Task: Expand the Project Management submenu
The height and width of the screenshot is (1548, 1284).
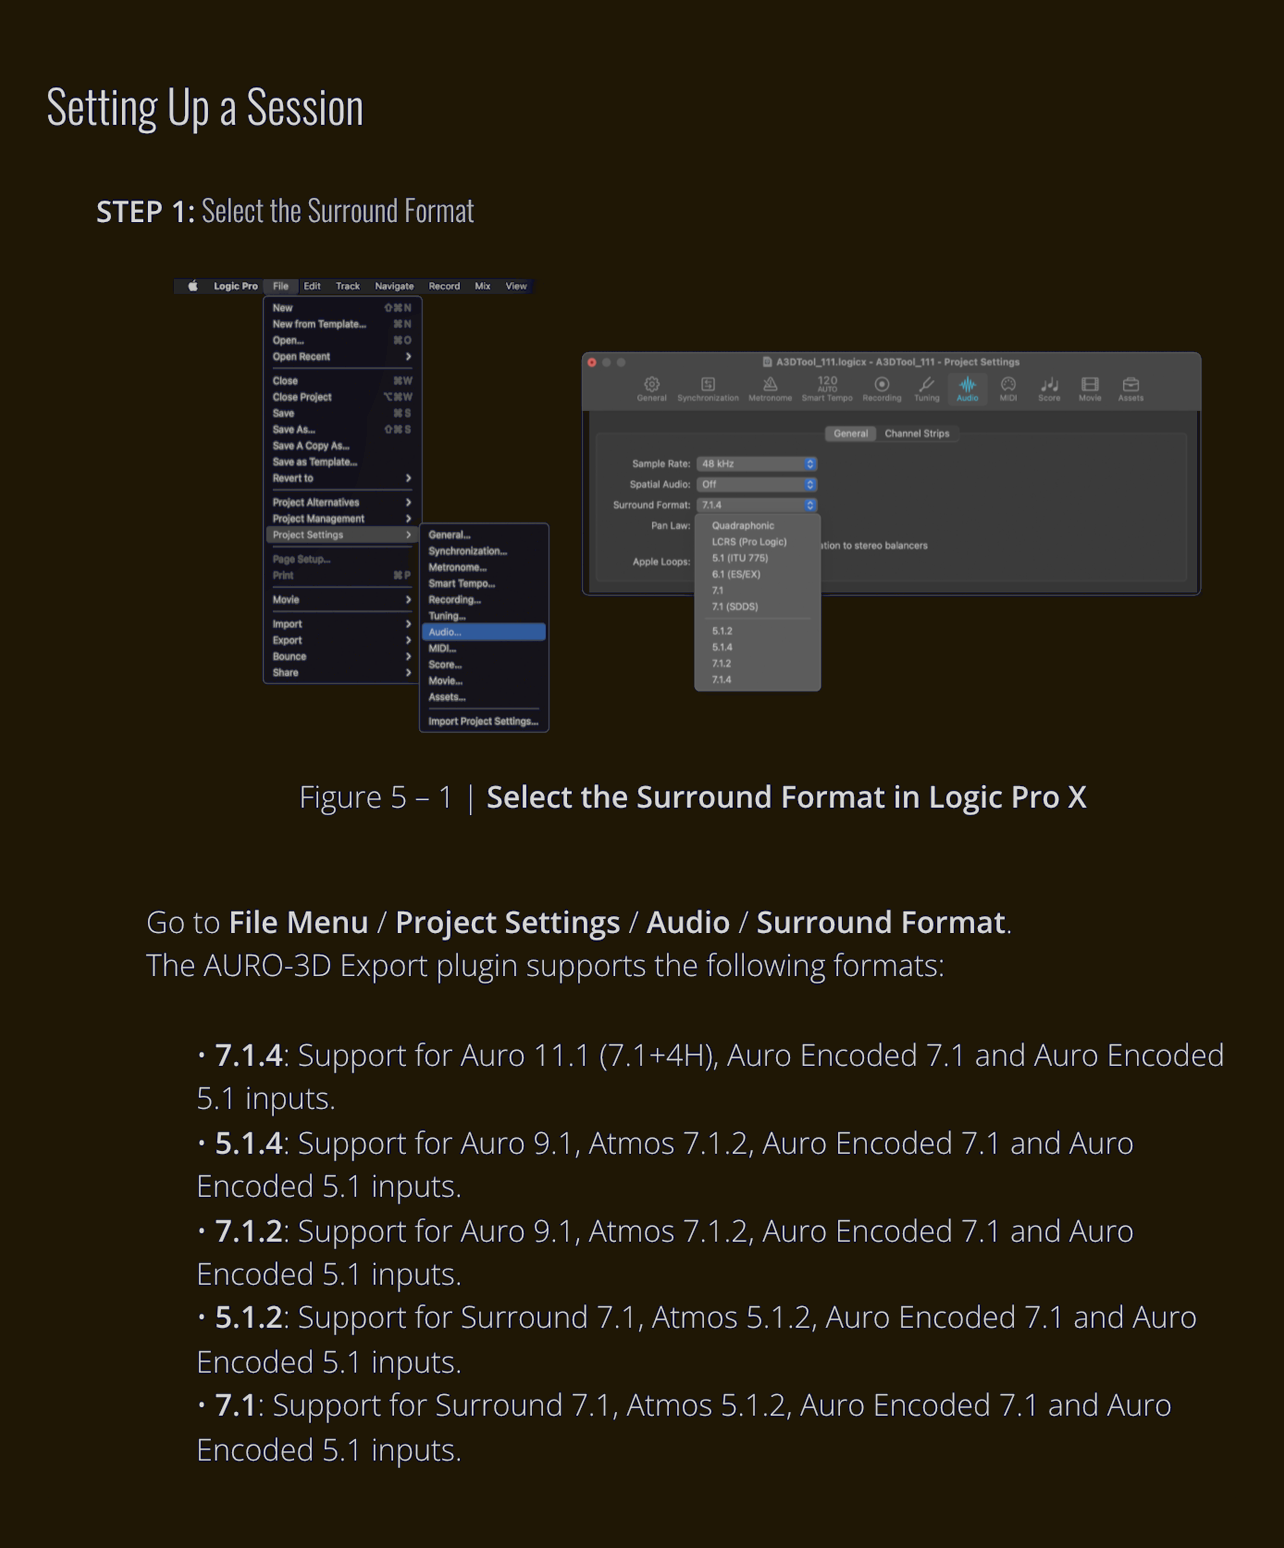Action: 341,519
